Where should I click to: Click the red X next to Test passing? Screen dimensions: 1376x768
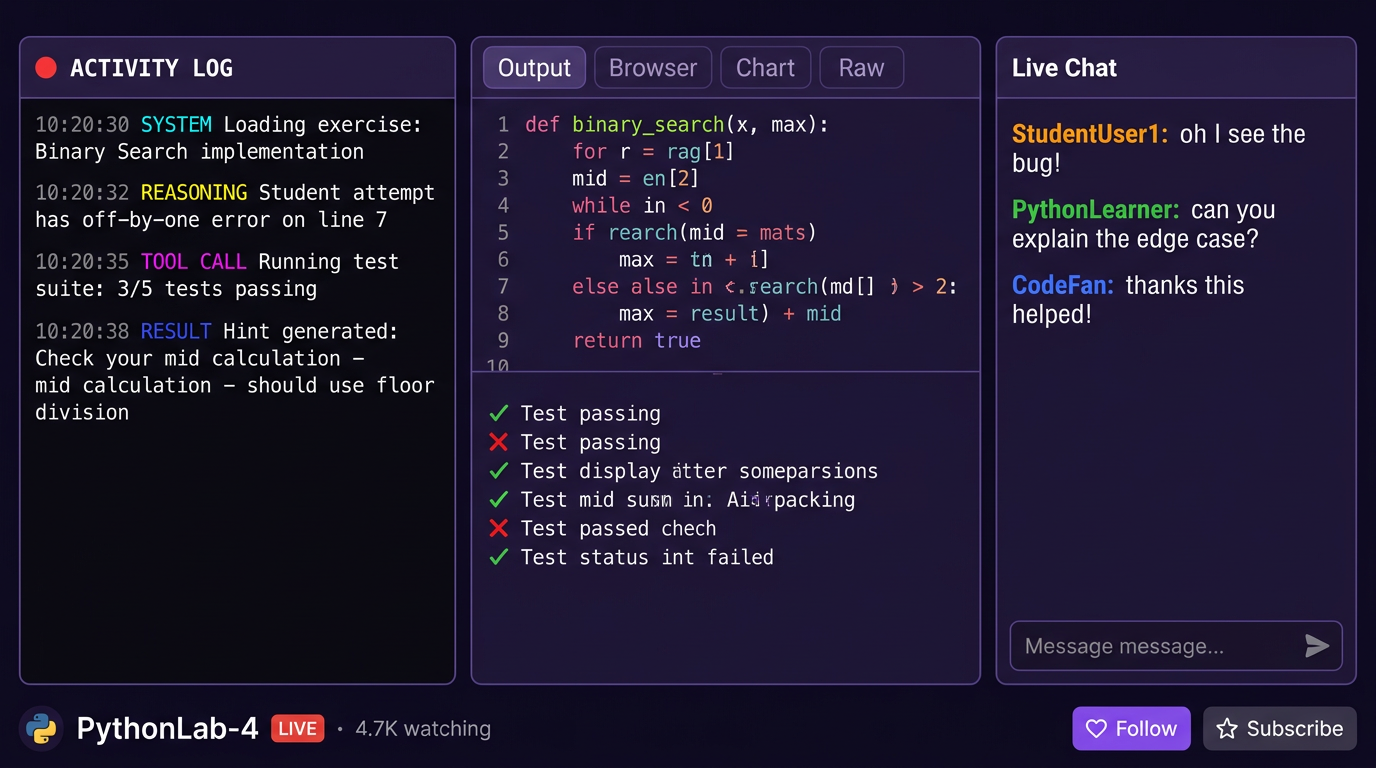click(x=498, y=442)
